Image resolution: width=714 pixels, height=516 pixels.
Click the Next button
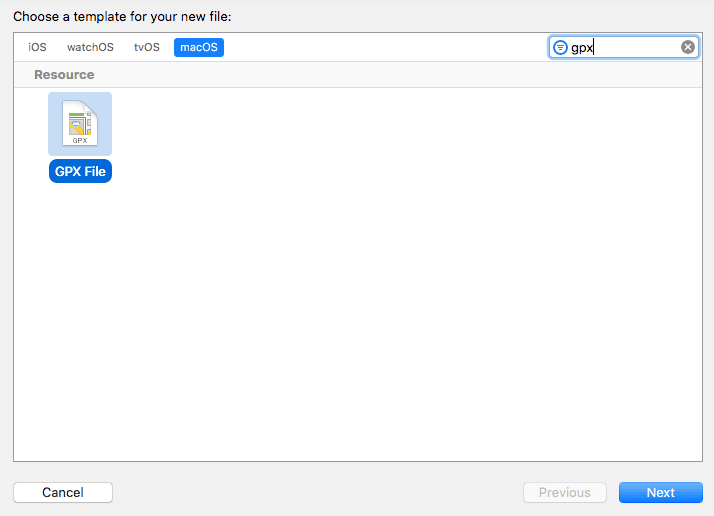point(660,492)
